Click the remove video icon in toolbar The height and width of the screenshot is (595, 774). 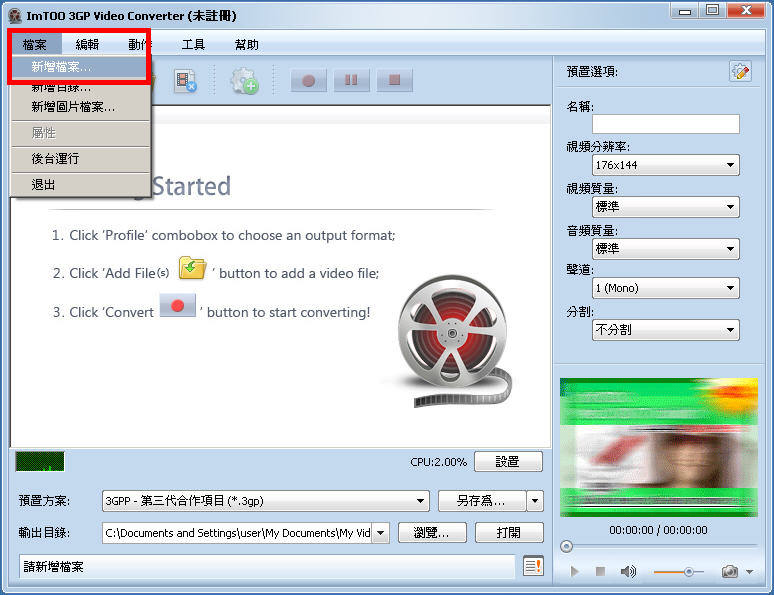pos(185,82)
